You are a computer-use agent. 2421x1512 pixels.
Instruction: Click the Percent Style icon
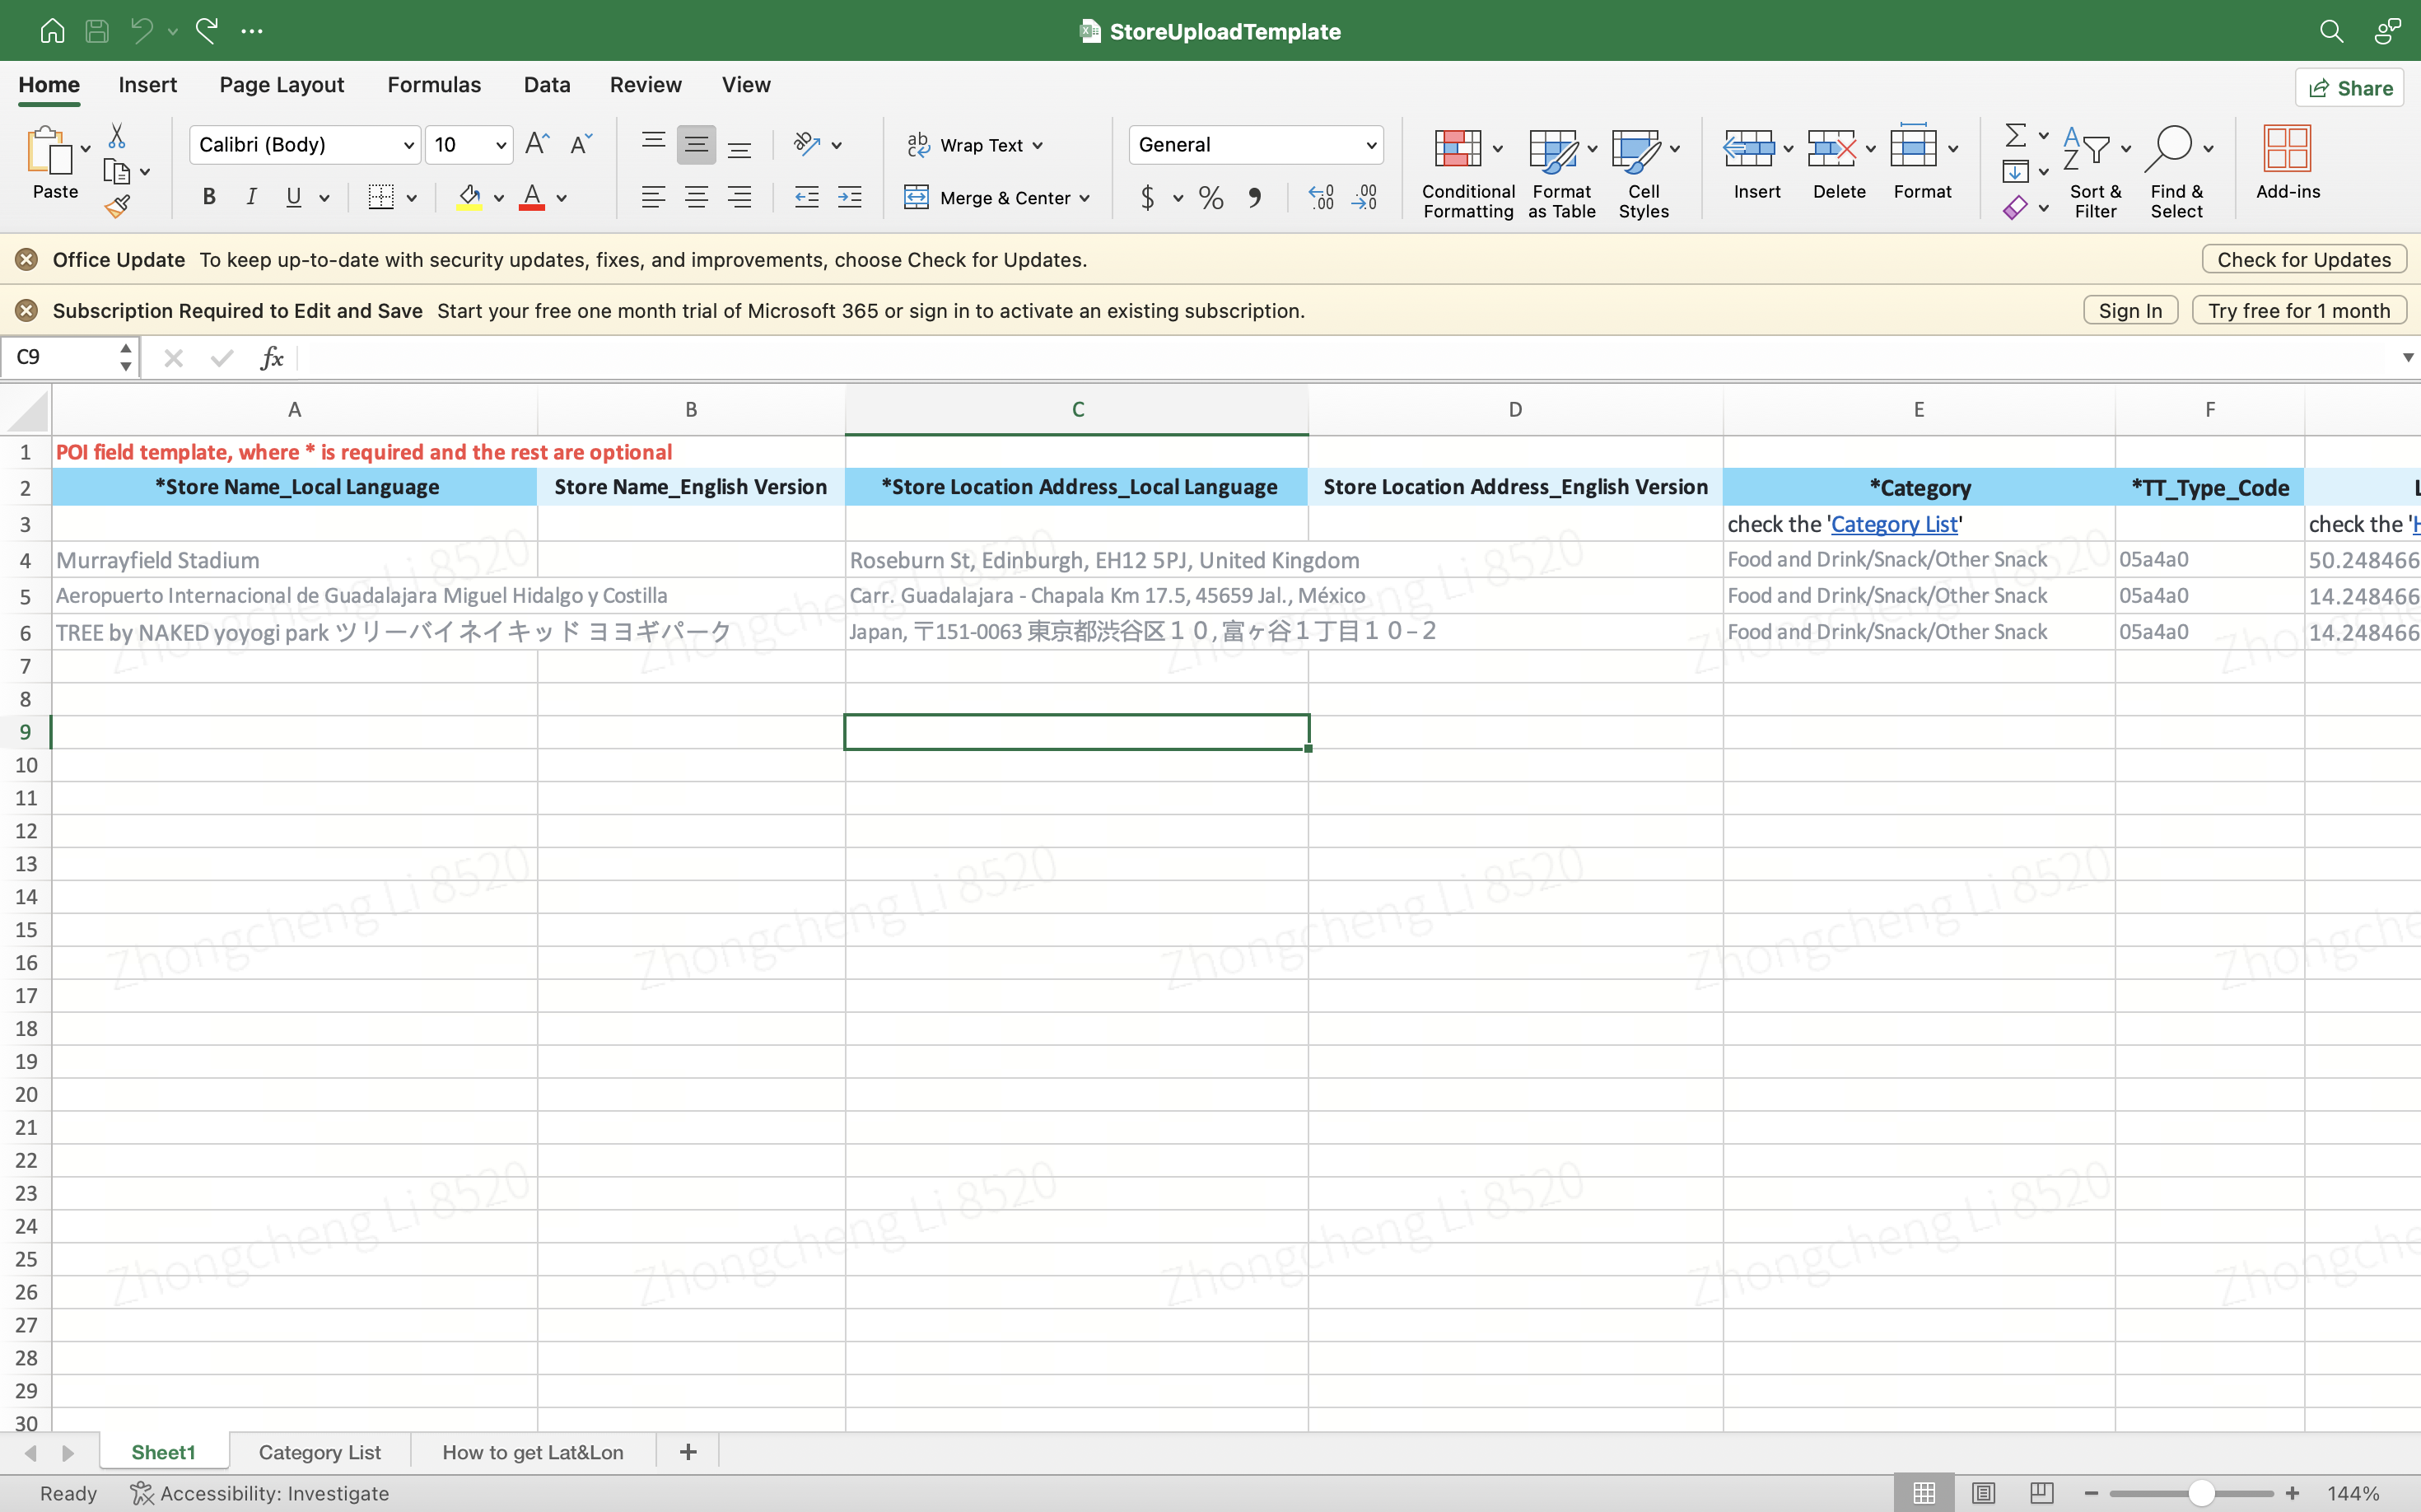pos(1211,197)
